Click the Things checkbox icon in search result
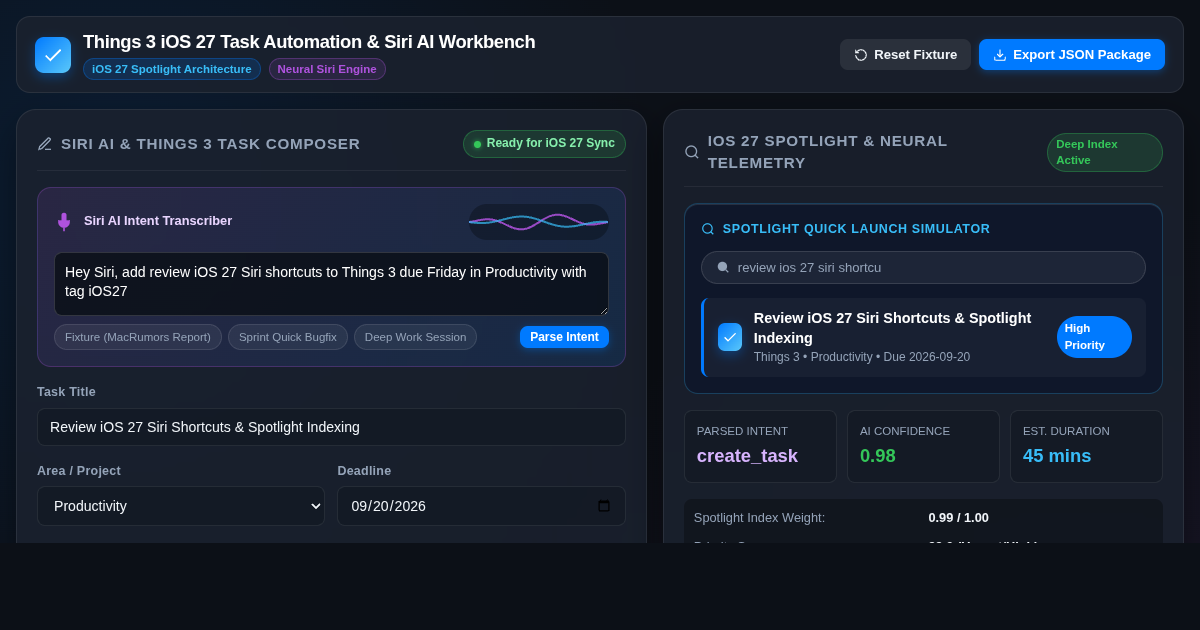Screen dimensions: 1200x630 730,337
